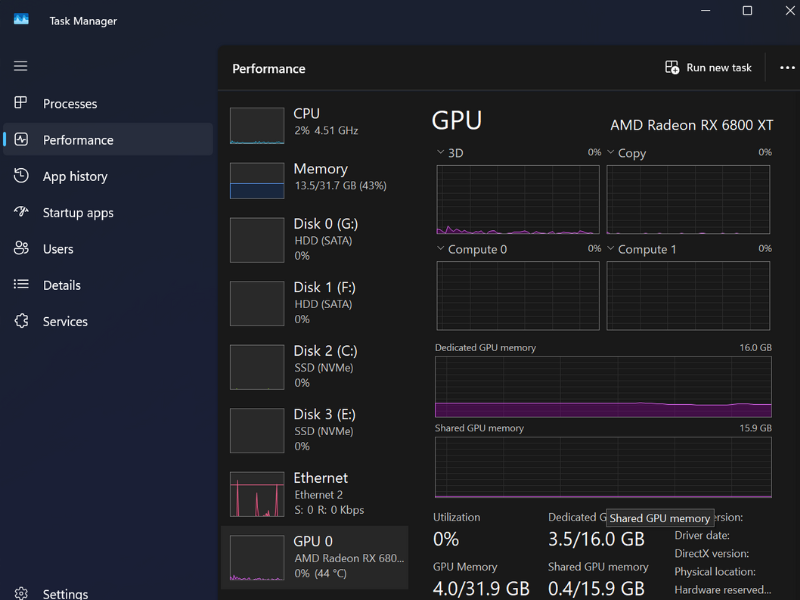Click the Processes sidebar icon
The image size is (800, 600).
[x=21, y=103]
